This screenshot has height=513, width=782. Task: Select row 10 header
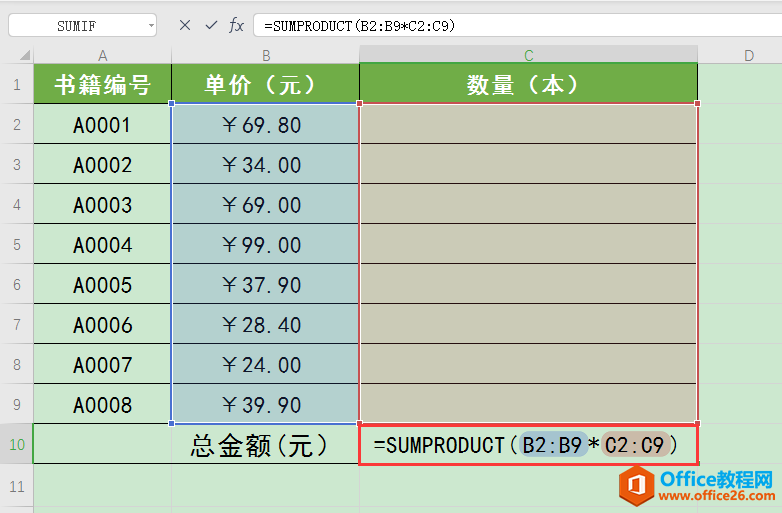[x=16, y=444]
